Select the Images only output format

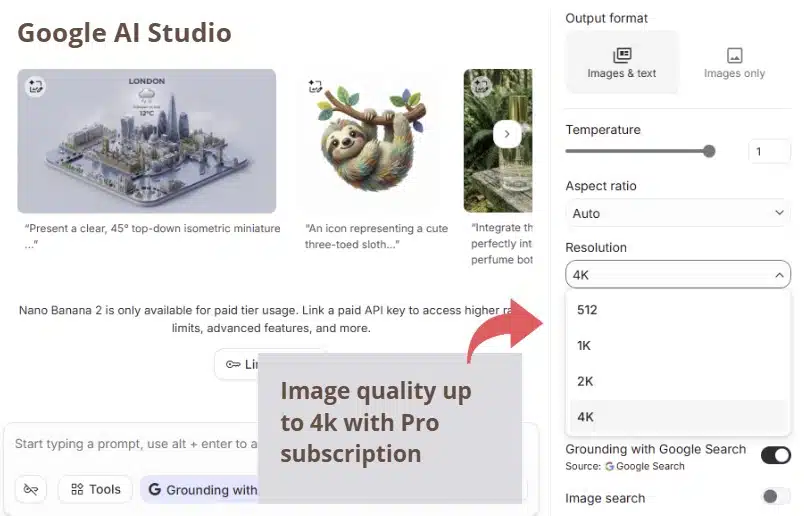pos(734,62)
